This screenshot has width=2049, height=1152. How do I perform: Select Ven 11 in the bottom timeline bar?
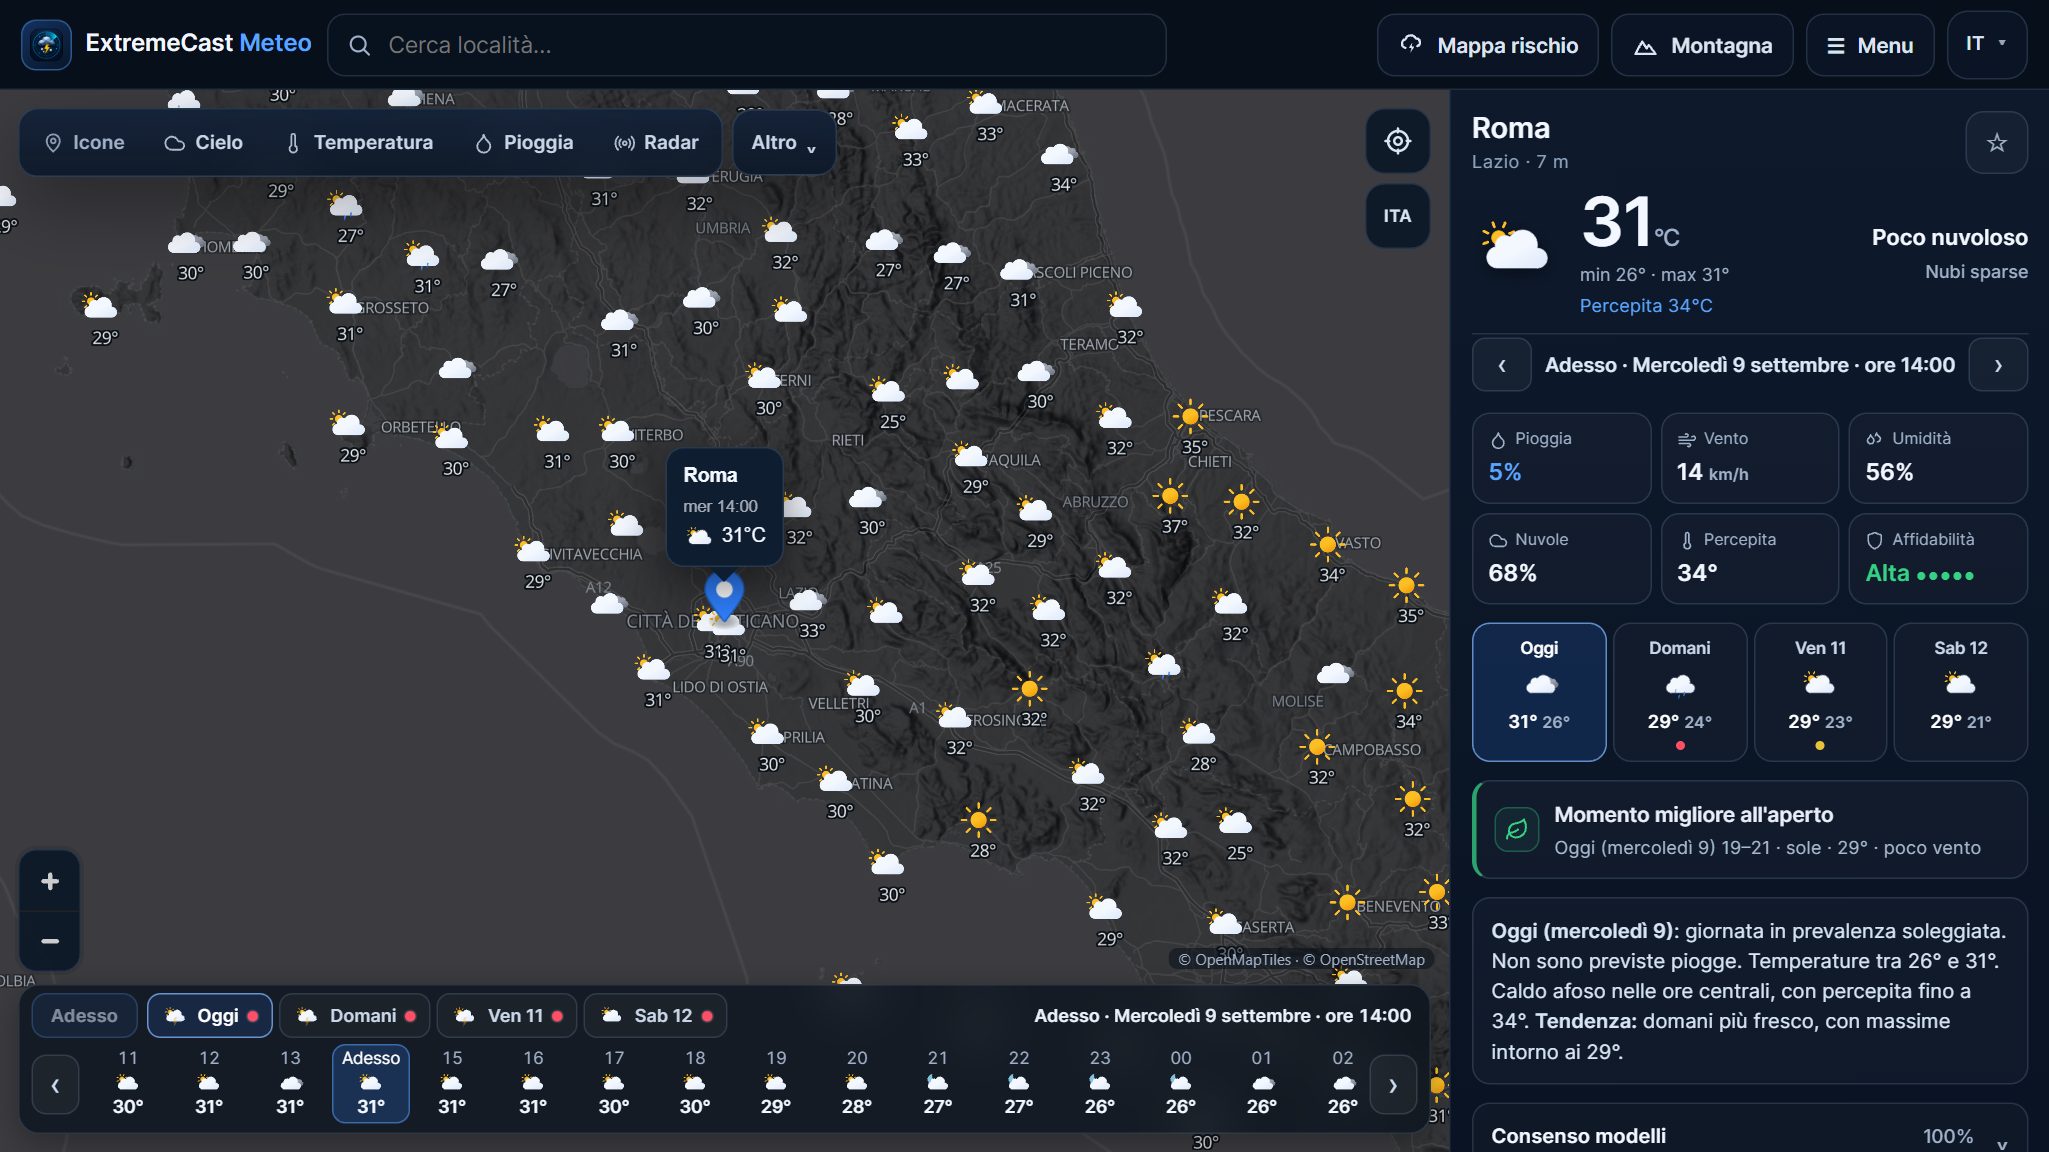(507, 1016)
